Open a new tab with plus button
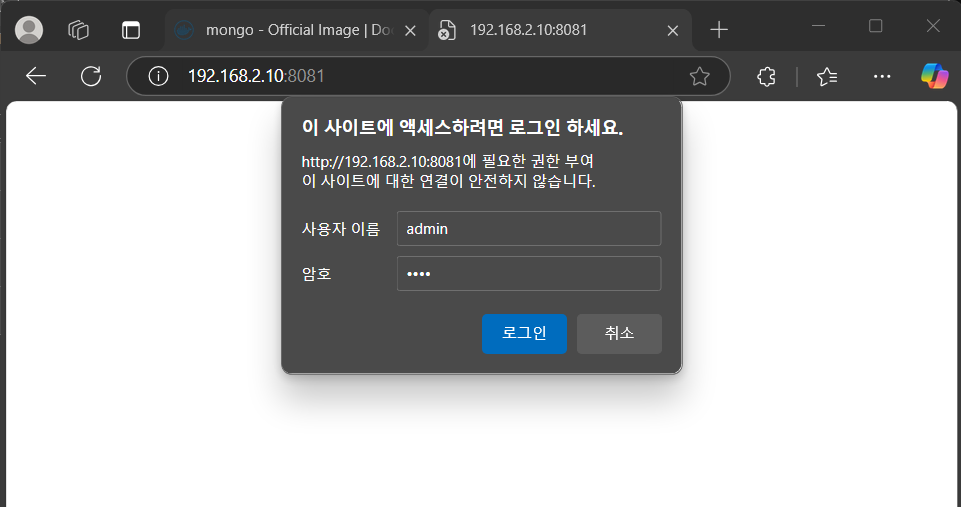This screenshot has height=507, width=961. [x=719, y=29]
